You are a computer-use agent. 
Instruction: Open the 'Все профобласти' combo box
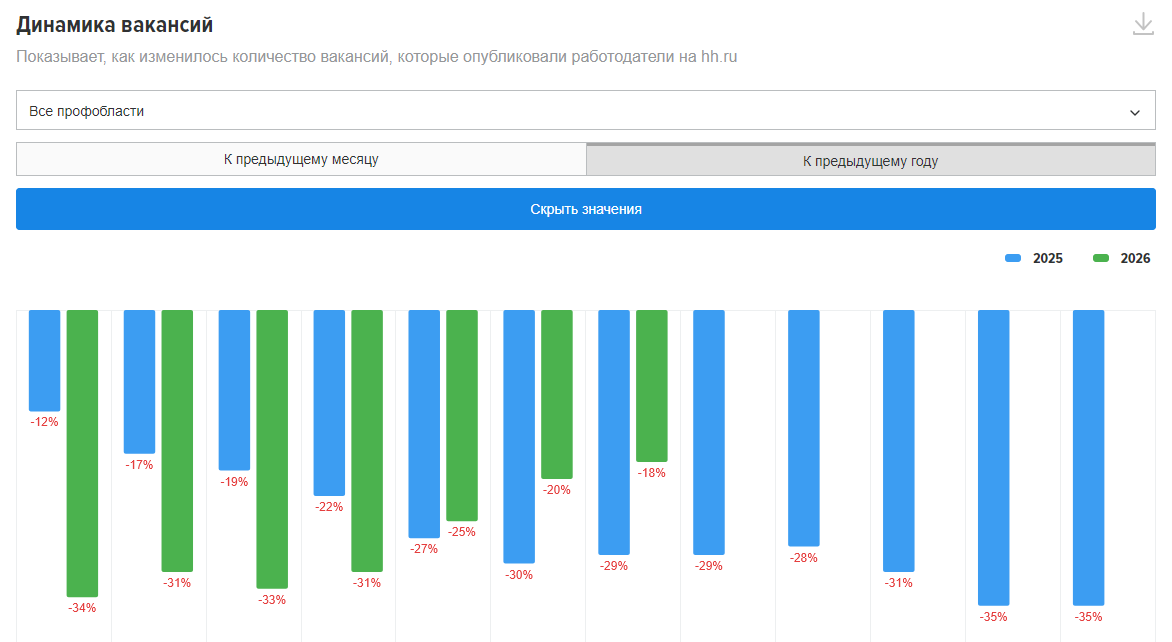point(585,111)
